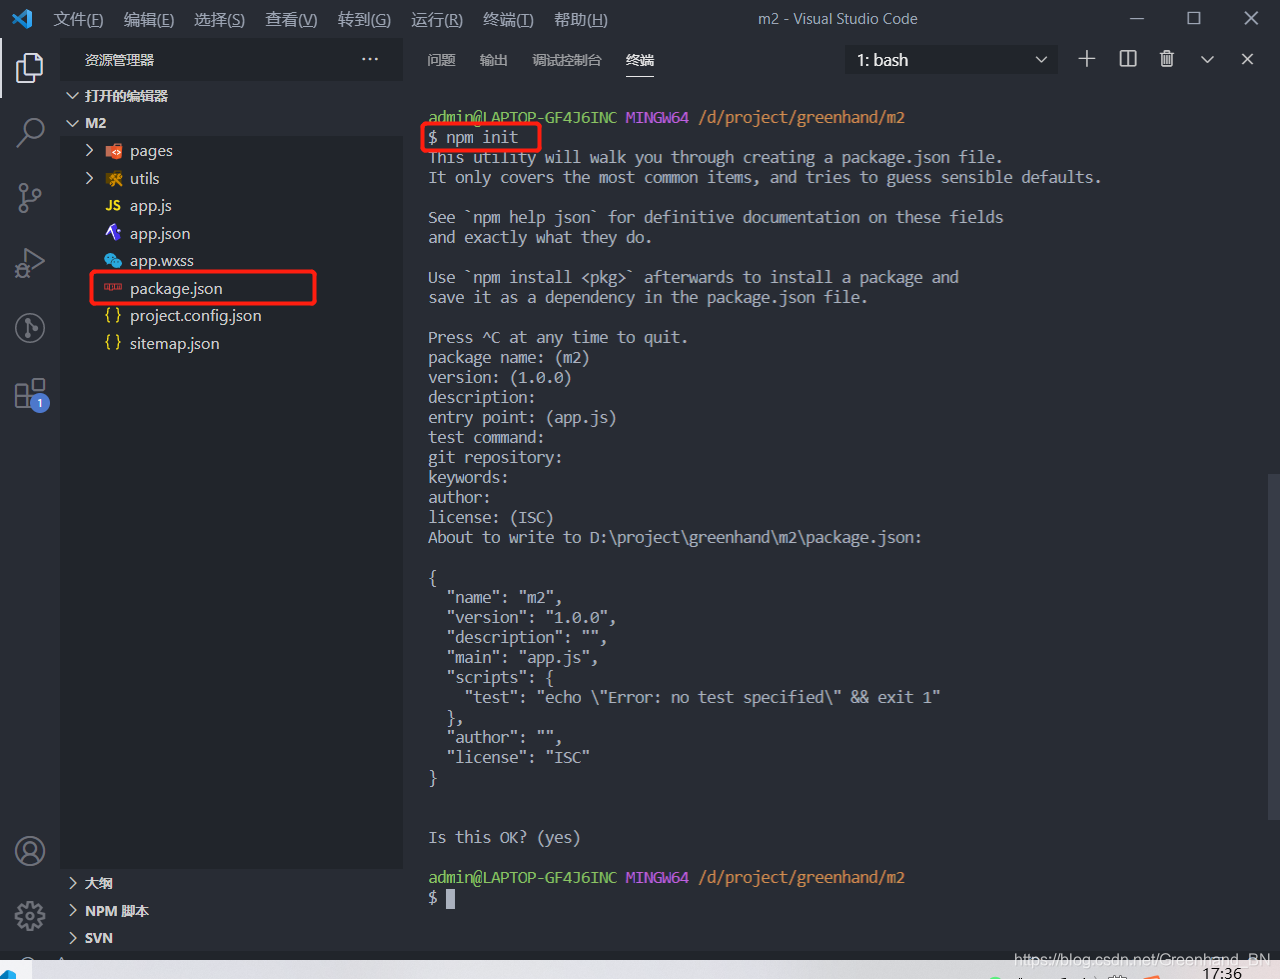Viewport: 1280px width, 979px height.
Task: Switch to the 输出 panel tab
Action: [x=493, y=60]
